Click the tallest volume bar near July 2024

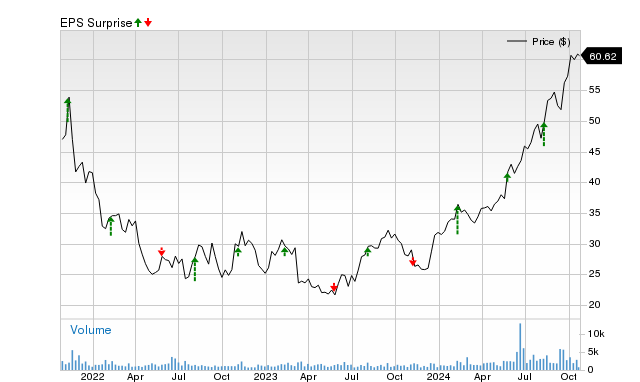click(520, 346)
